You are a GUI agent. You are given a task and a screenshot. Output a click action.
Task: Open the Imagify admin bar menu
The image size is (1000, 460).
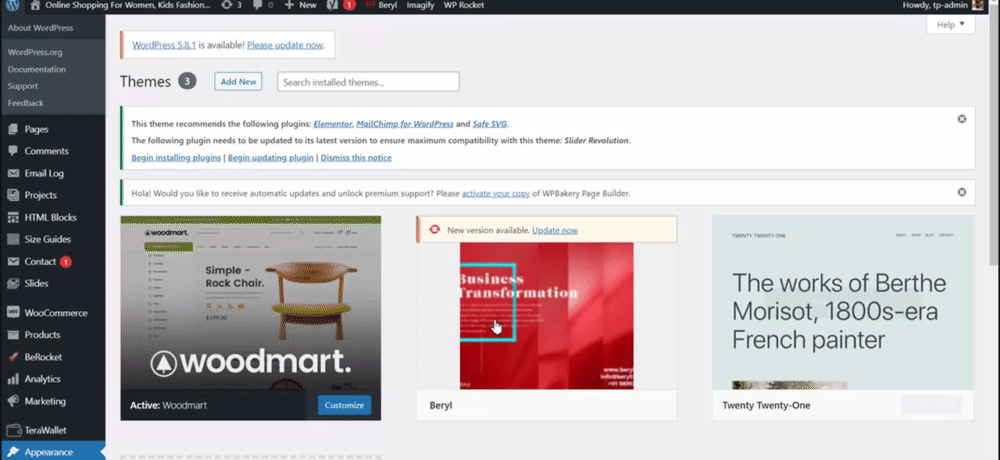click(x=420, y=5)
